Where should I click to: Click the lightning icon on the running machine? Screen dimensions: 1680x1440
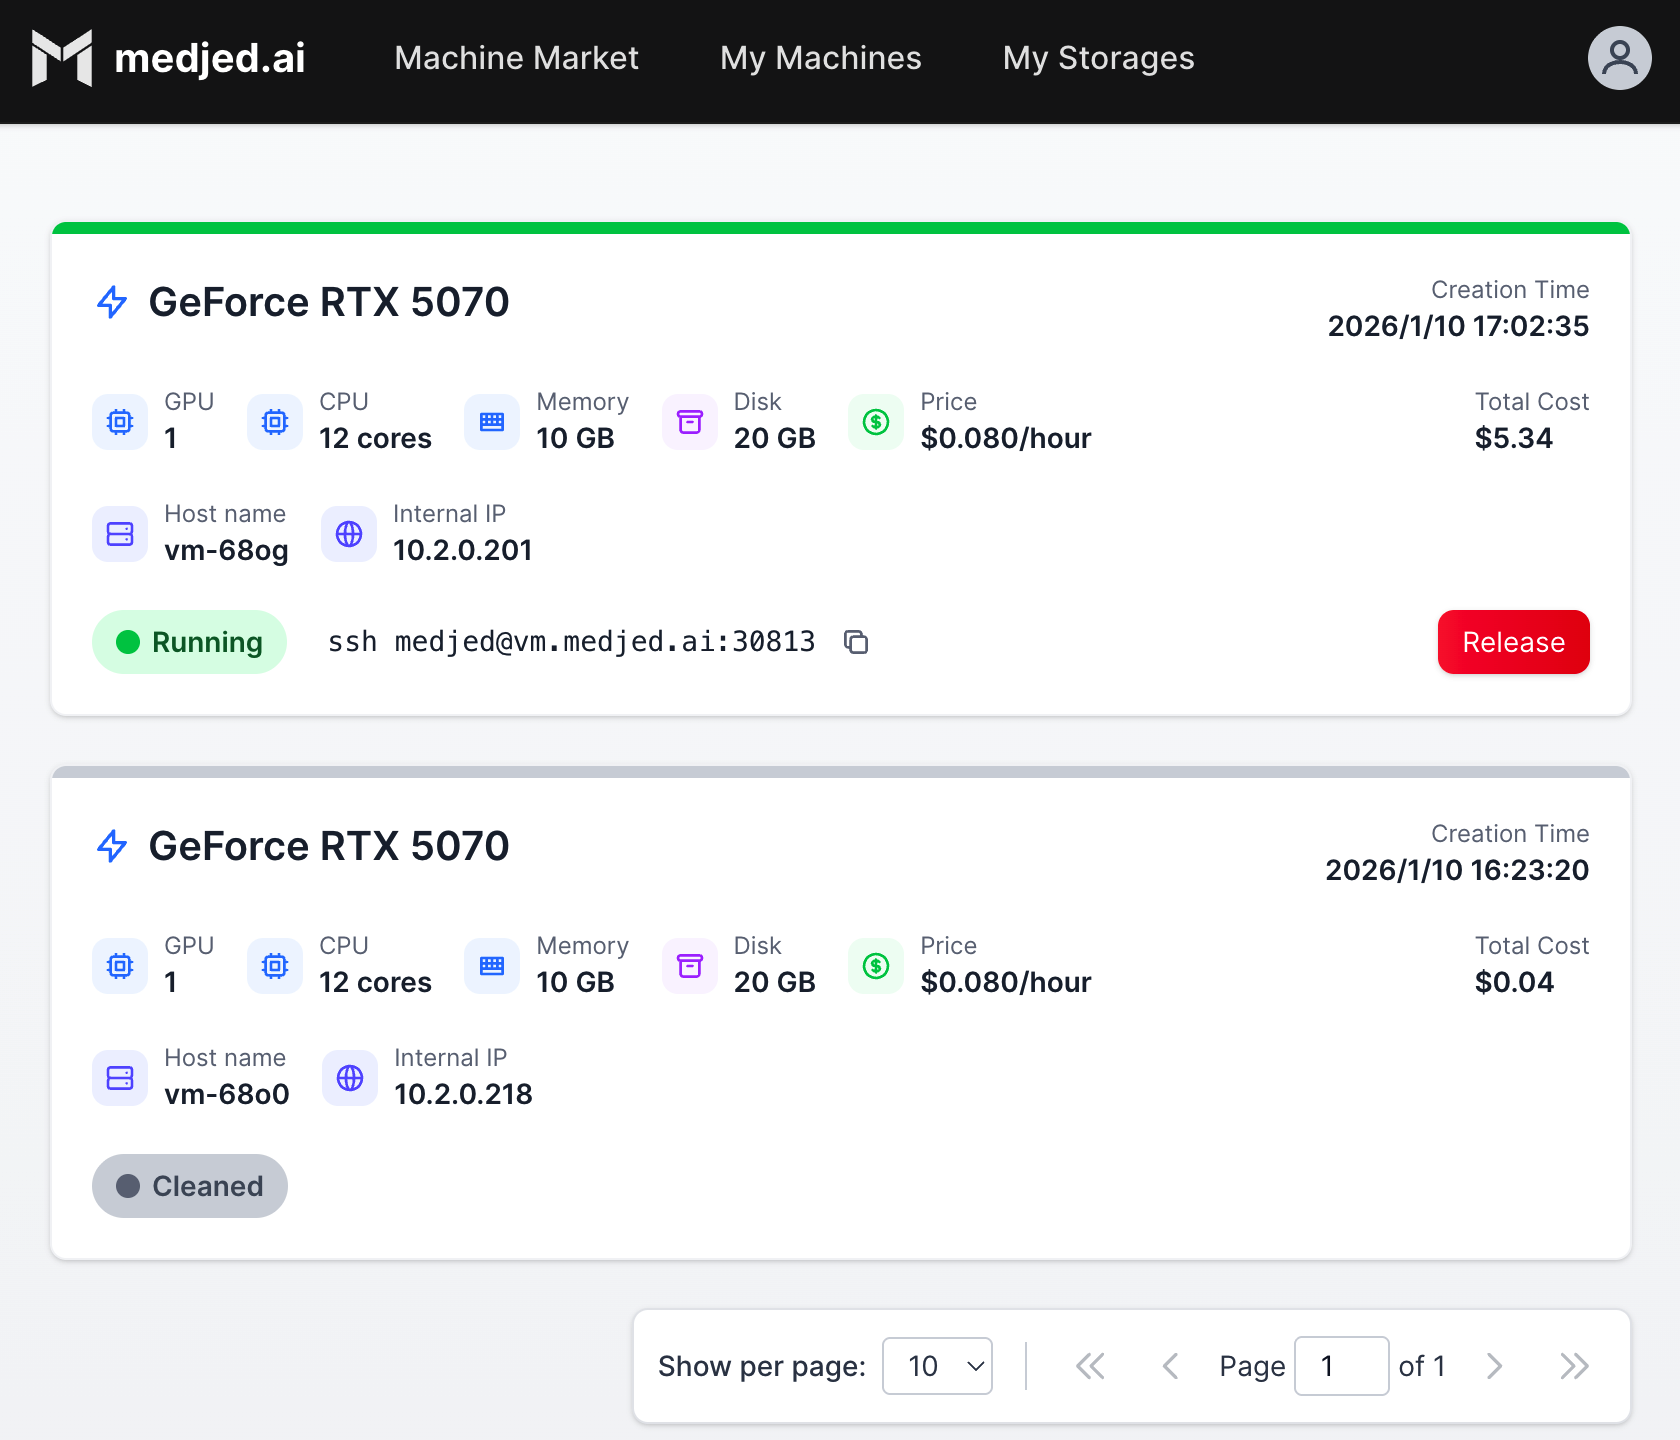pyautogui.click(x=112, y=302)
